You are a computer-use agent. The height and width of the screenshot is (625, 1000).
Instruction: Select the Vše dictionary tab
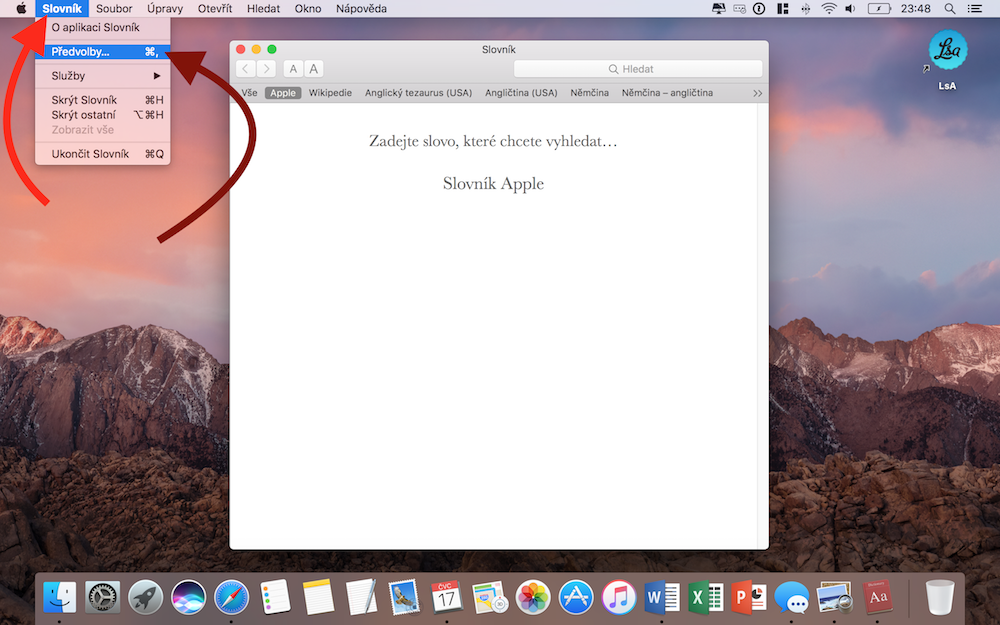tap(249, 92)
